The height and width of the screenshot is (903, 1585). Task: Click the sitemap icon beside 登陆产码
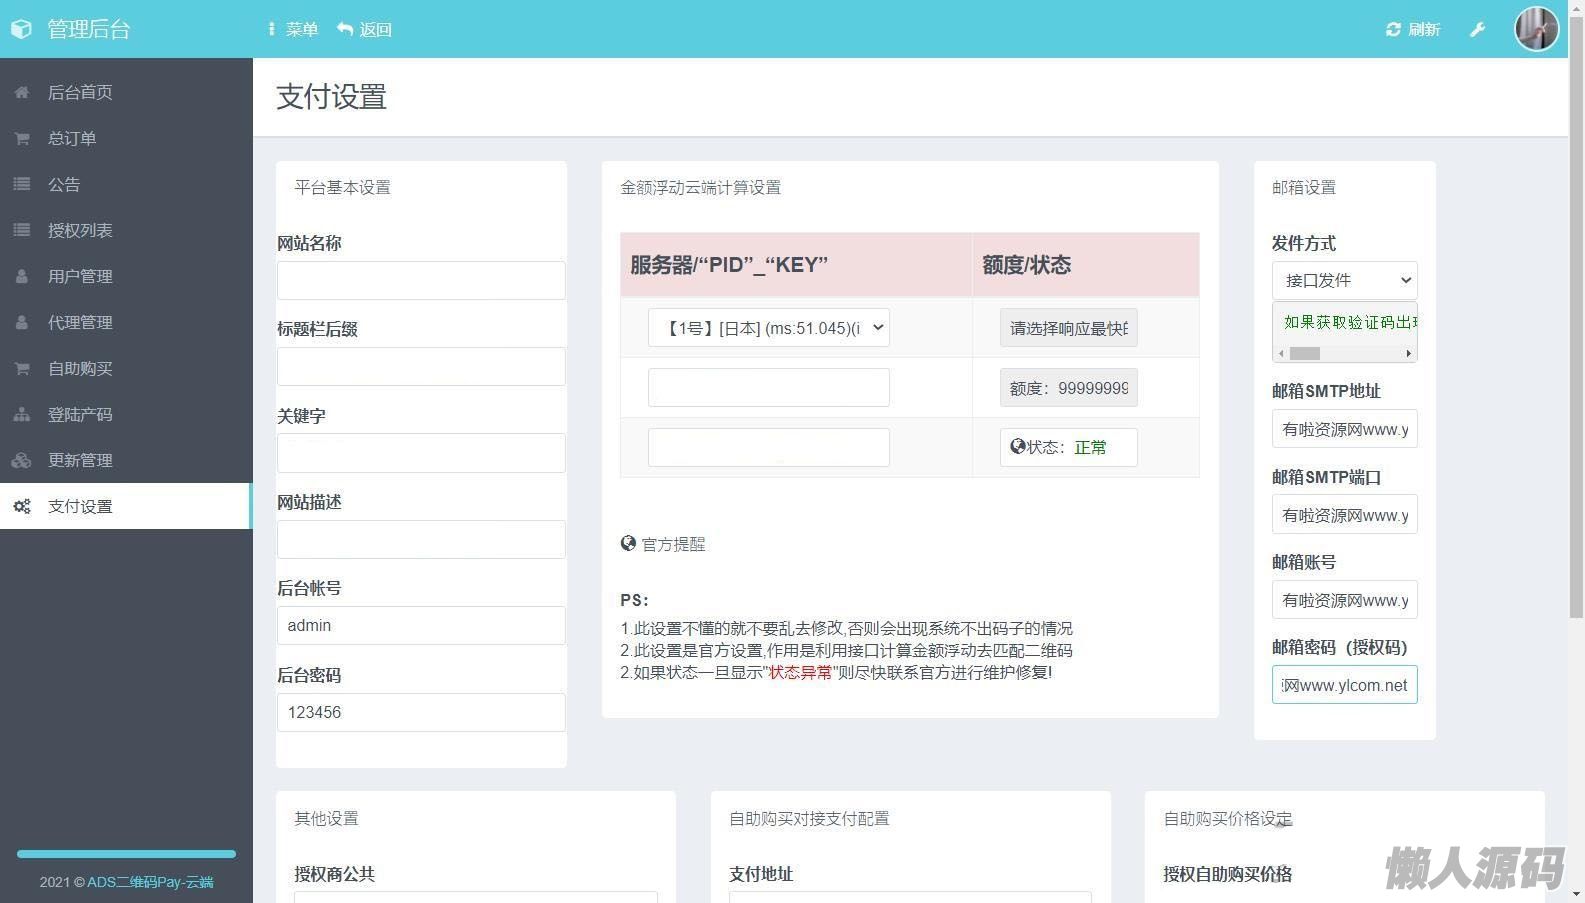pyautogui.click(x=22, y=415)
